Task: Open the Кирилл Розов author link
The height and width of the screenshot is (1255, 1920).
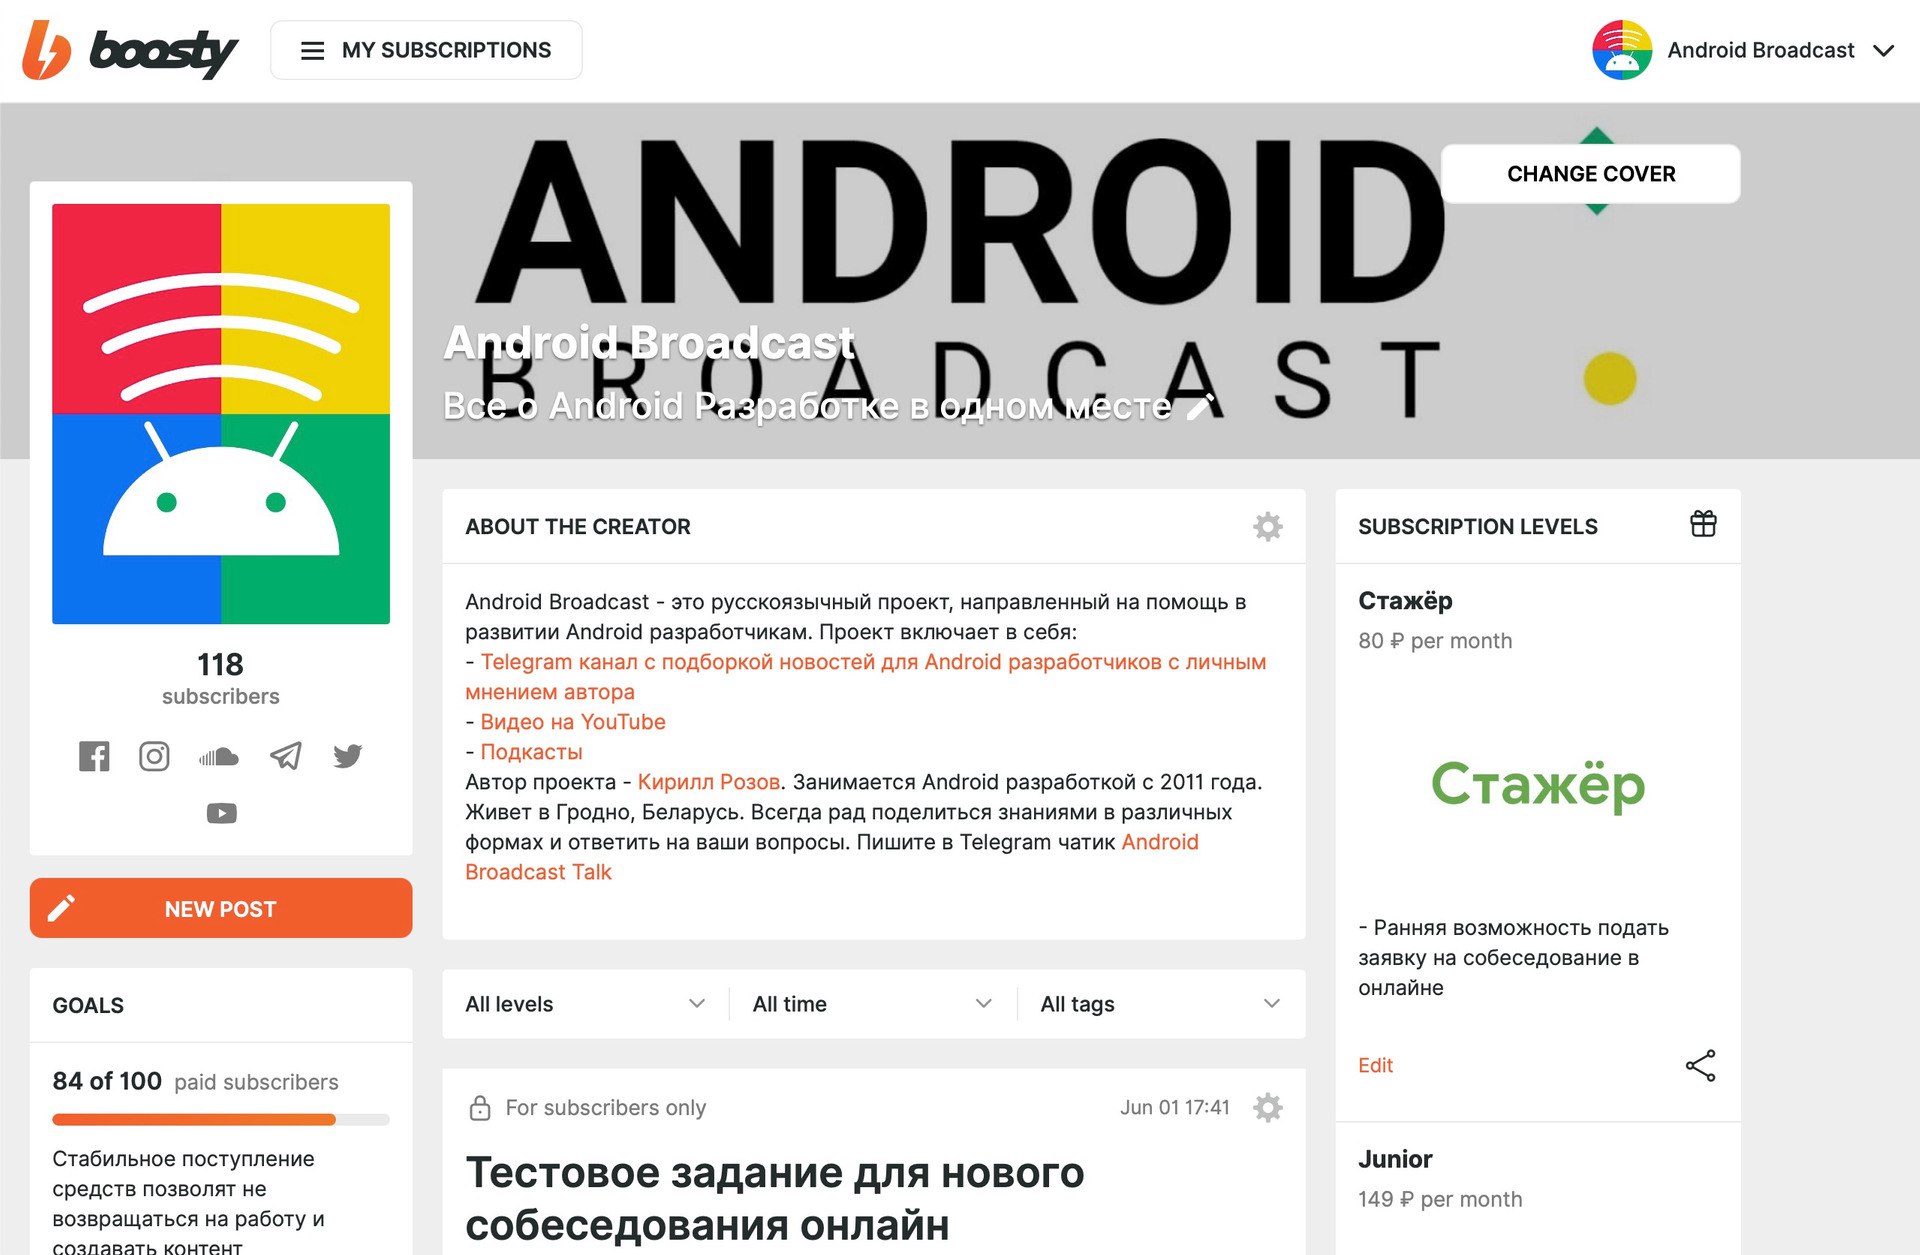Action: point(708,782)
